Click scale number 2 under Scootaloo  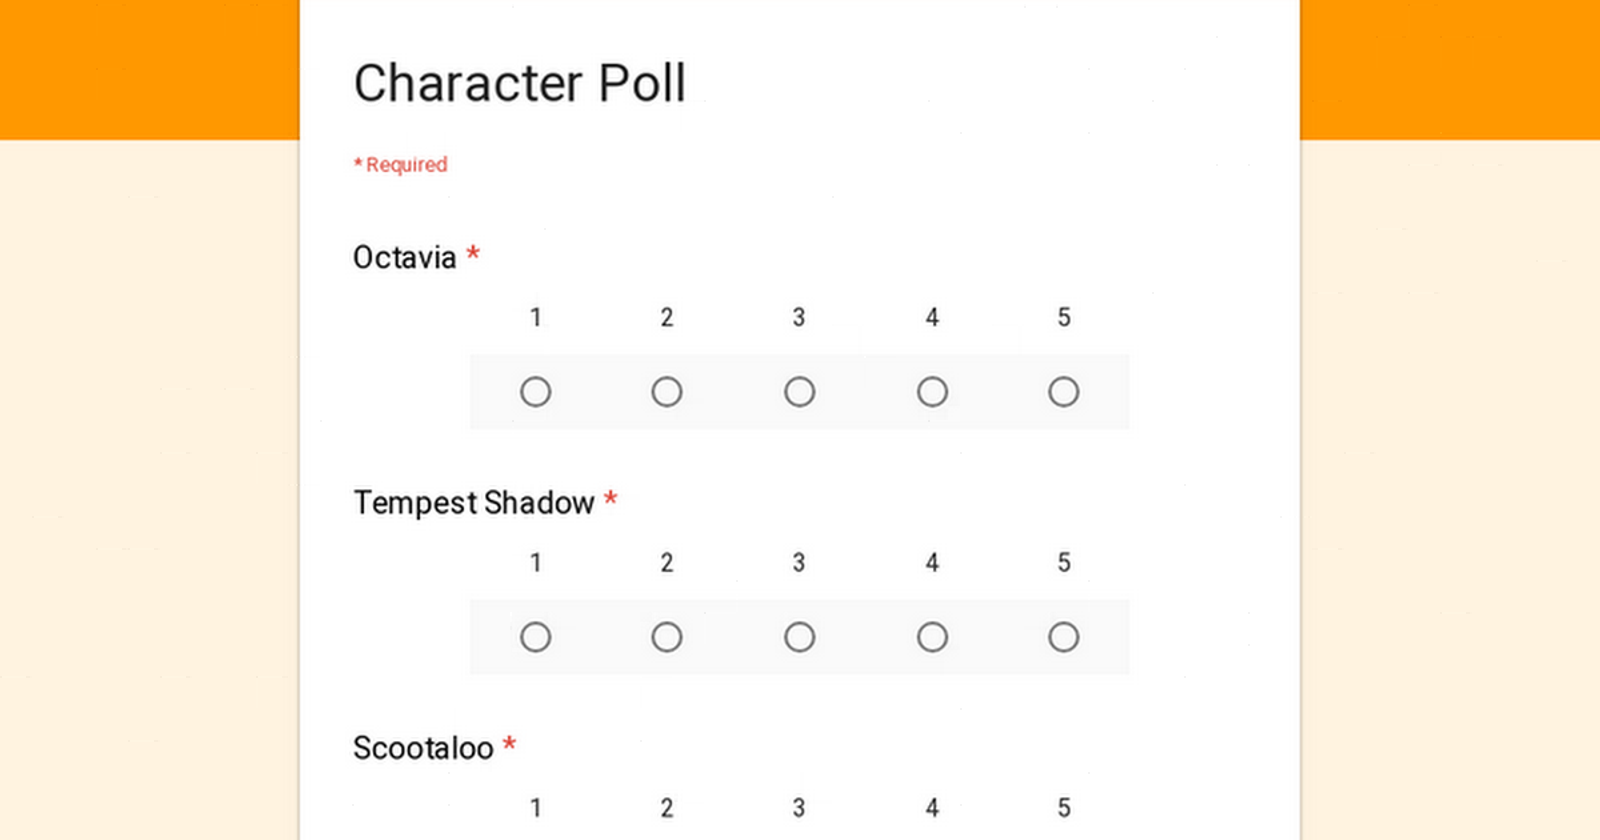667,808
